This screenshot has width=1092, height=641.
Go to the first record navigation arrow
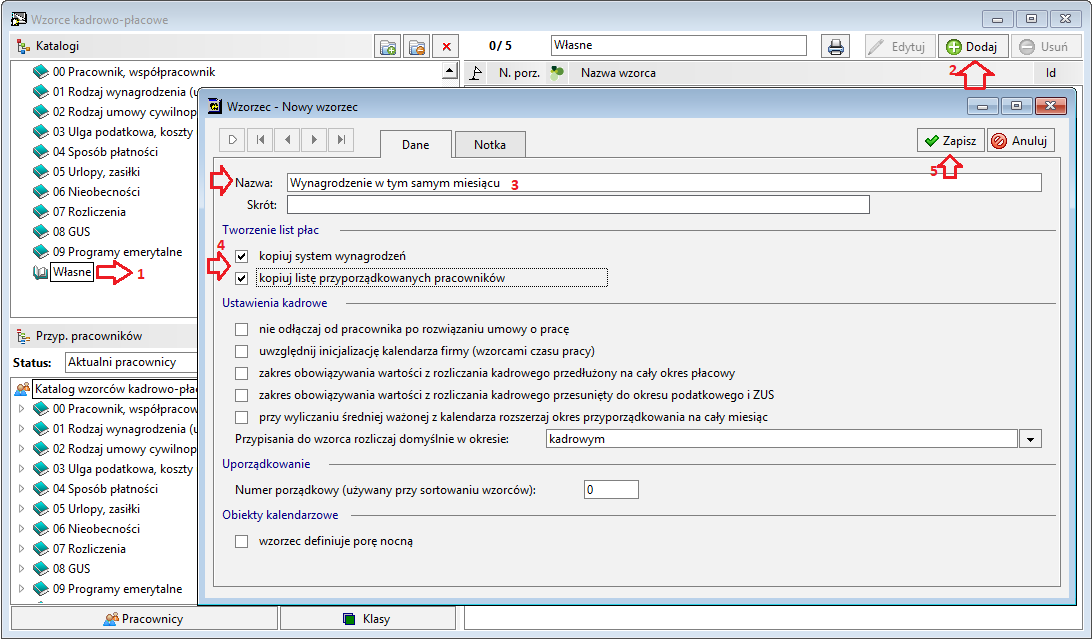[260, 140]
